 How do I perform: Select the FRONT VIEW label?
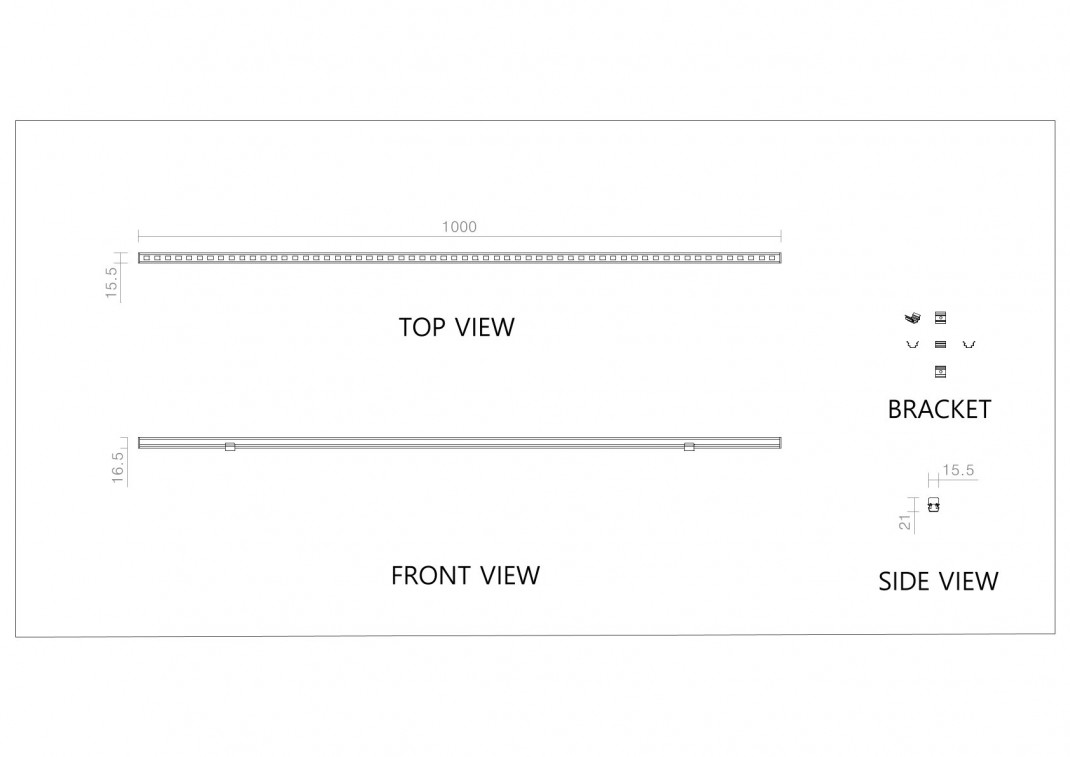click(x=465, y=575)
